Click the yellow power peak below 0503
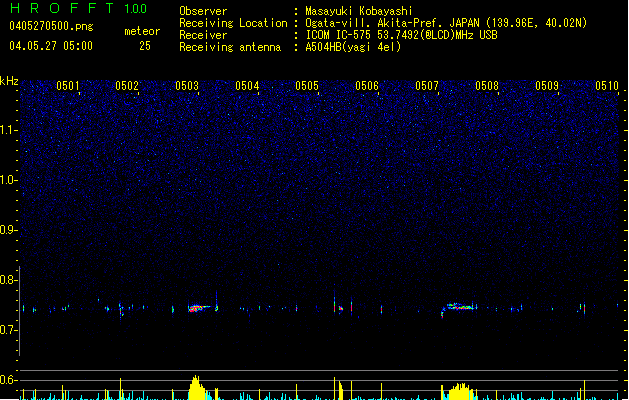The height and width of the screenshot is (400, 629). 197,388
